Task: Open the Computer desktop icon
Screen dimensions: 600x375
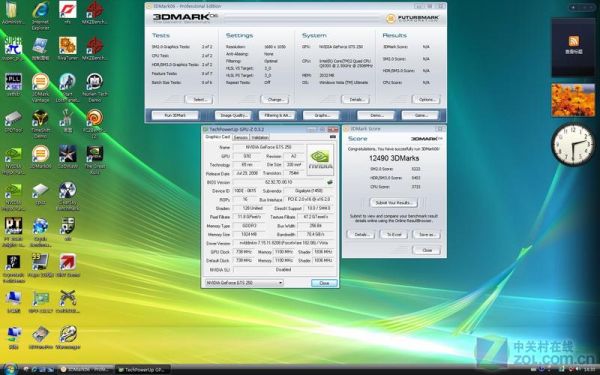Action: click(13, 302)
